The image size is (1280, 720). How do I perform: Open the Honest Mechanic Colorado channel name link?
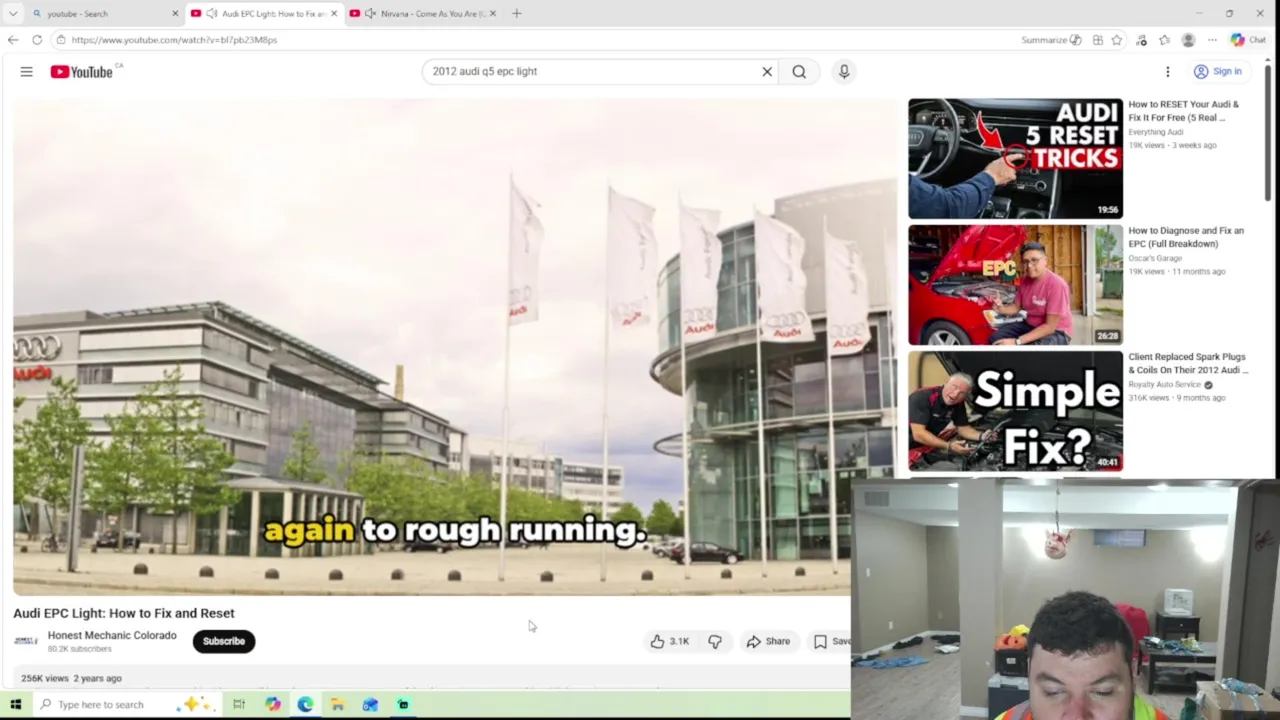click(112, 635)
